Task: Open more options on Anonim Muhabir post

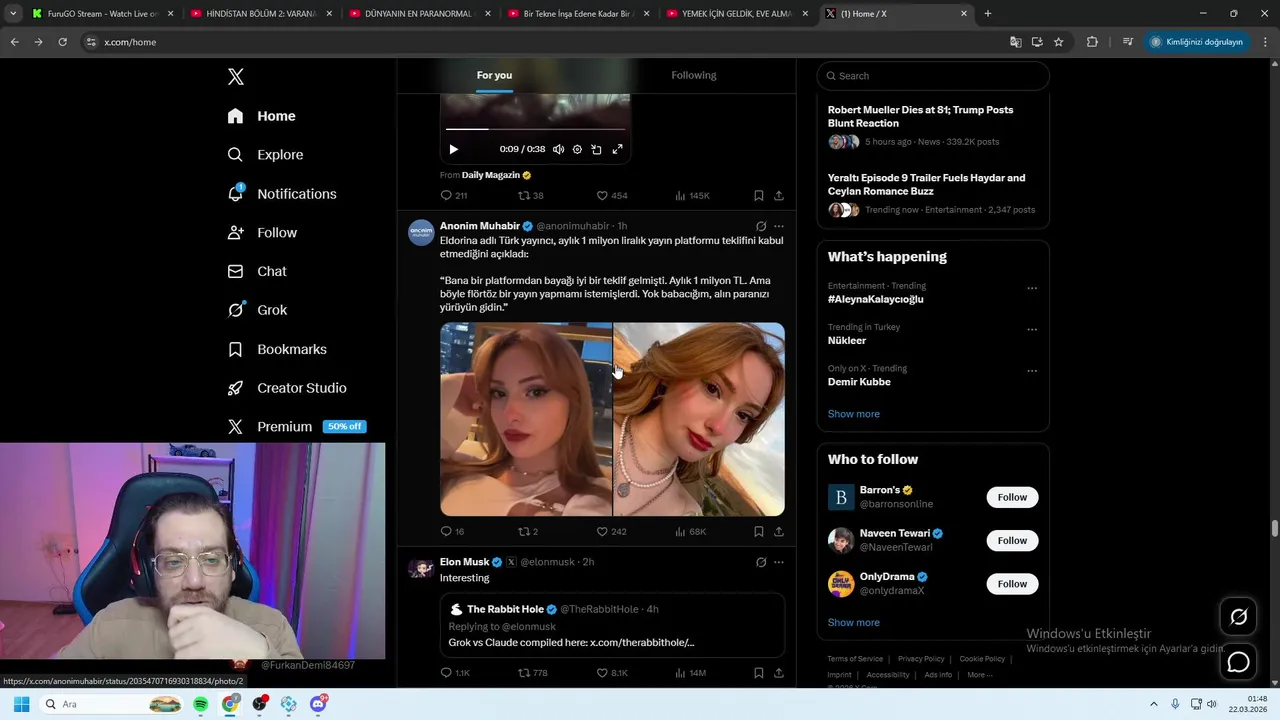Action: 779,227
